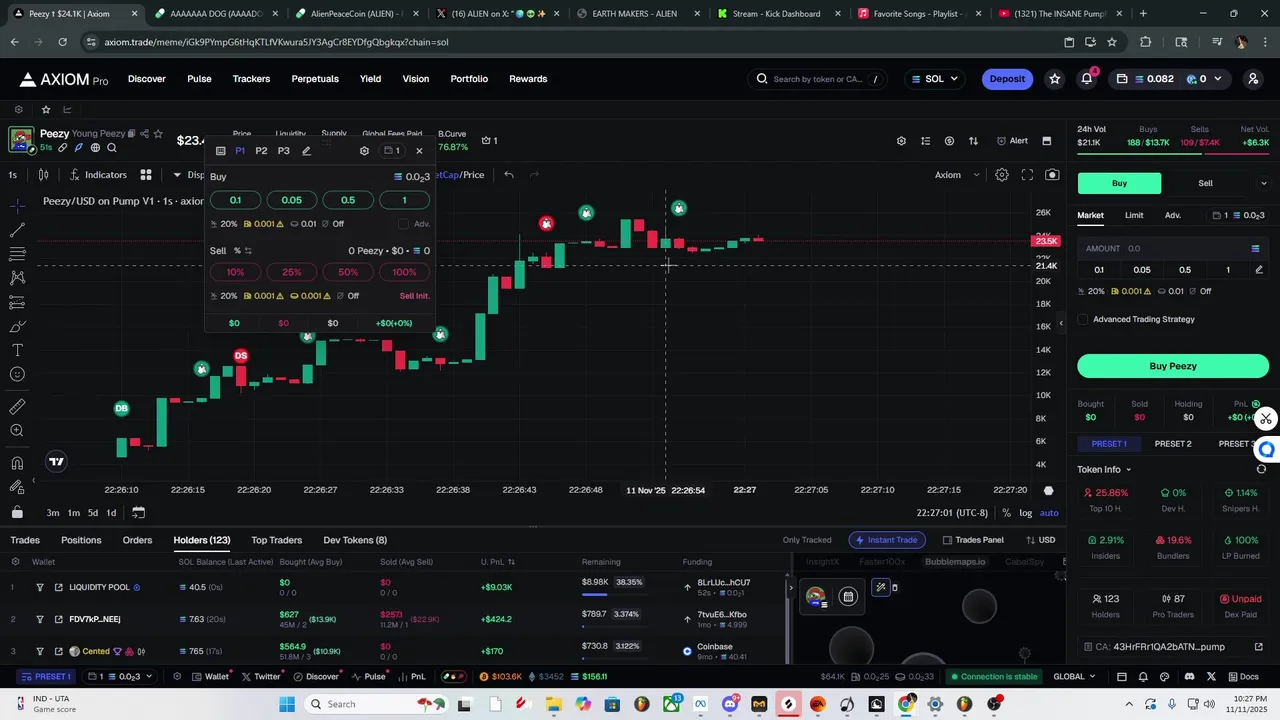
Task: Switch to Top Traders tab
Action: click(x=276, y=540)
